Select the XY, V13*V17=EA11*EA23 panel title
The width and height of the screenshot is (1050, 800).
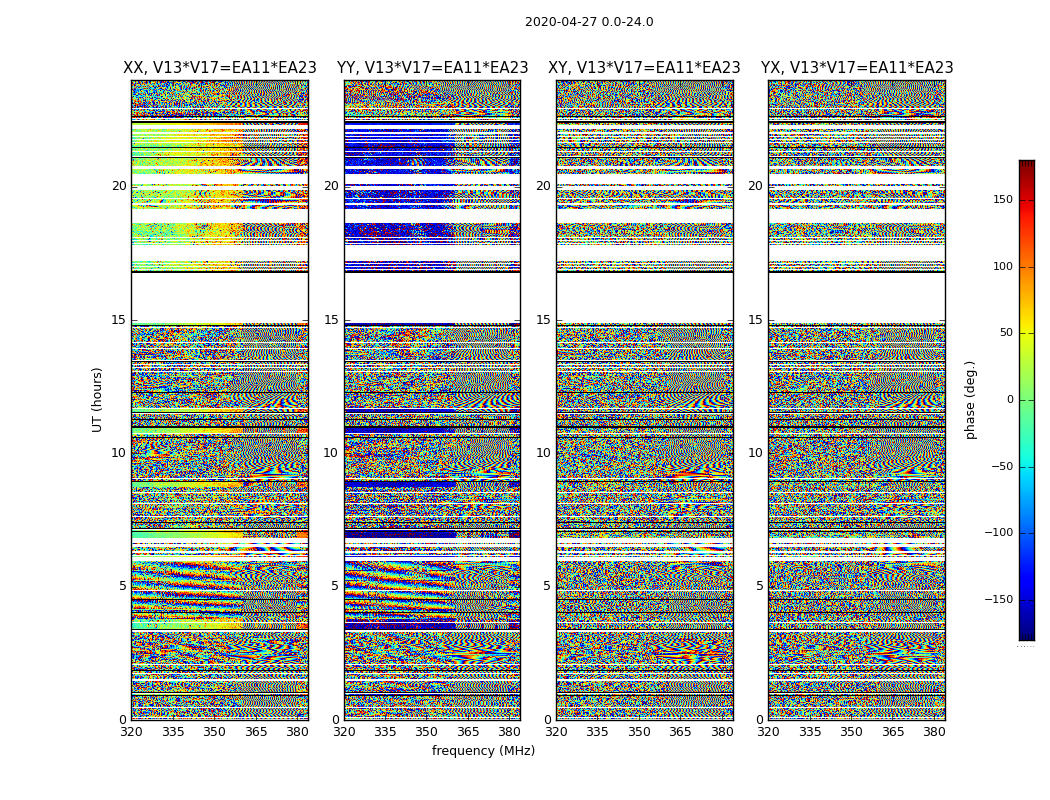pyautogui.click(x=644, y=68)
